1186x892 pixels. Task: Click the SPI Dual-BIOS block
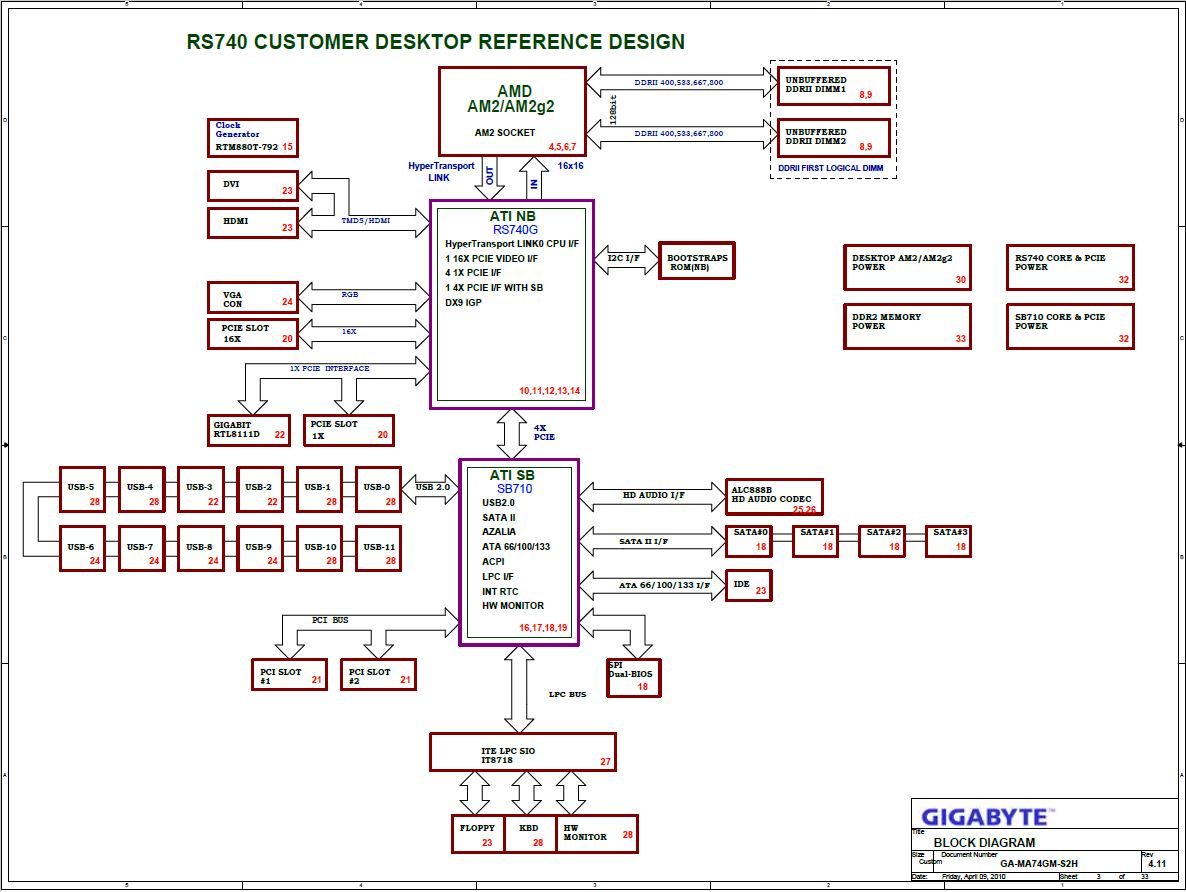(x=634, y=677)
